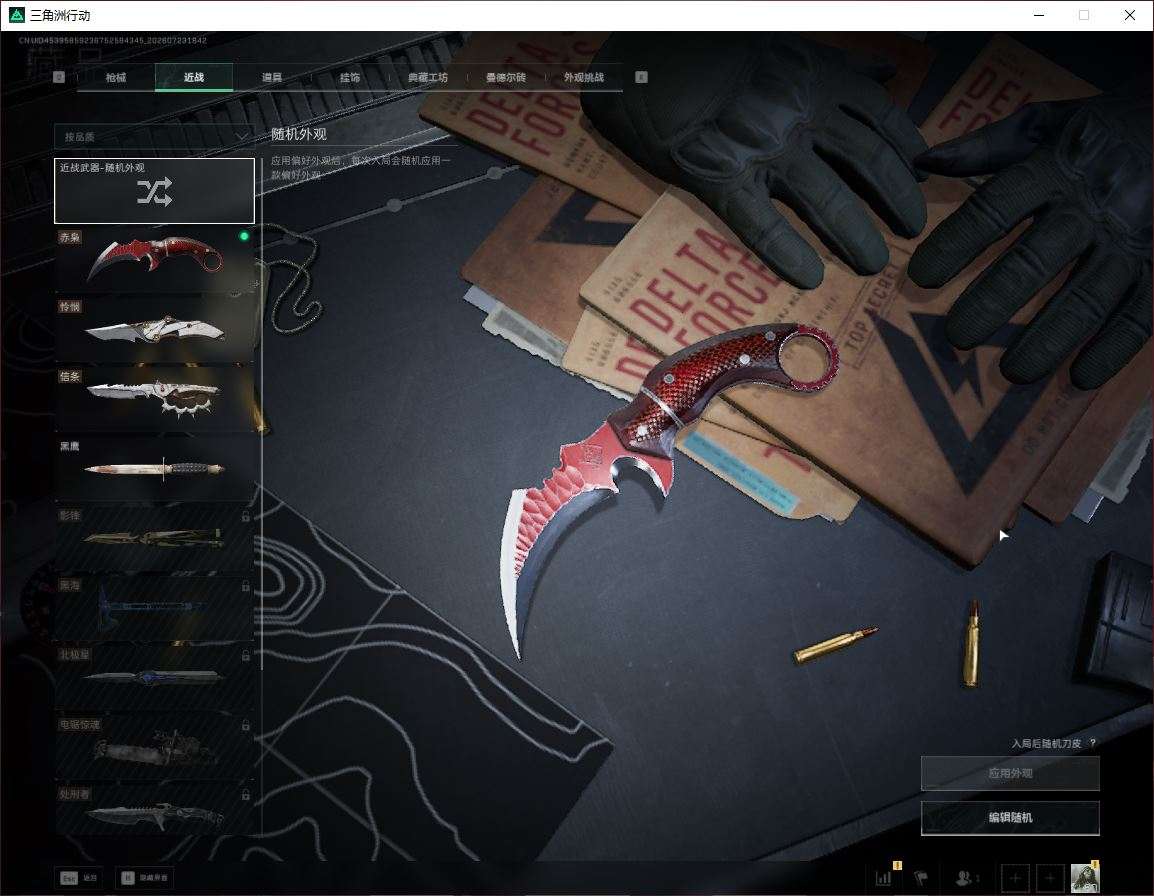This screenshot has height=896, width=1154.
Task: Minimize the 三角洲行动 window
Action: (1039, 15)
